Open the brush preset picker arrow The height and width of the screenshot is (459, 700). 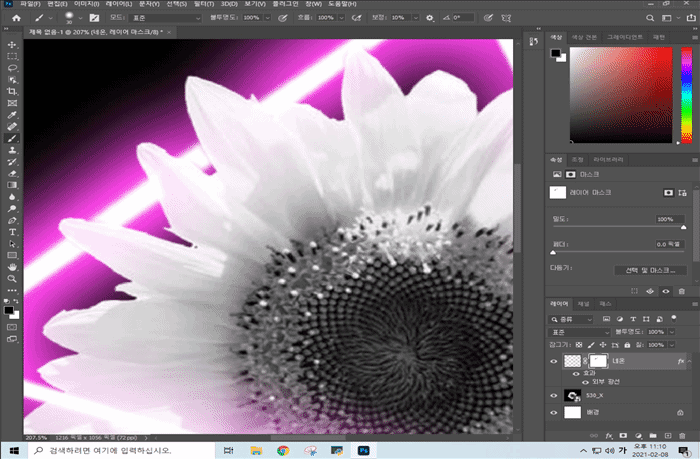pyautogui.click(x=80, y=18)
